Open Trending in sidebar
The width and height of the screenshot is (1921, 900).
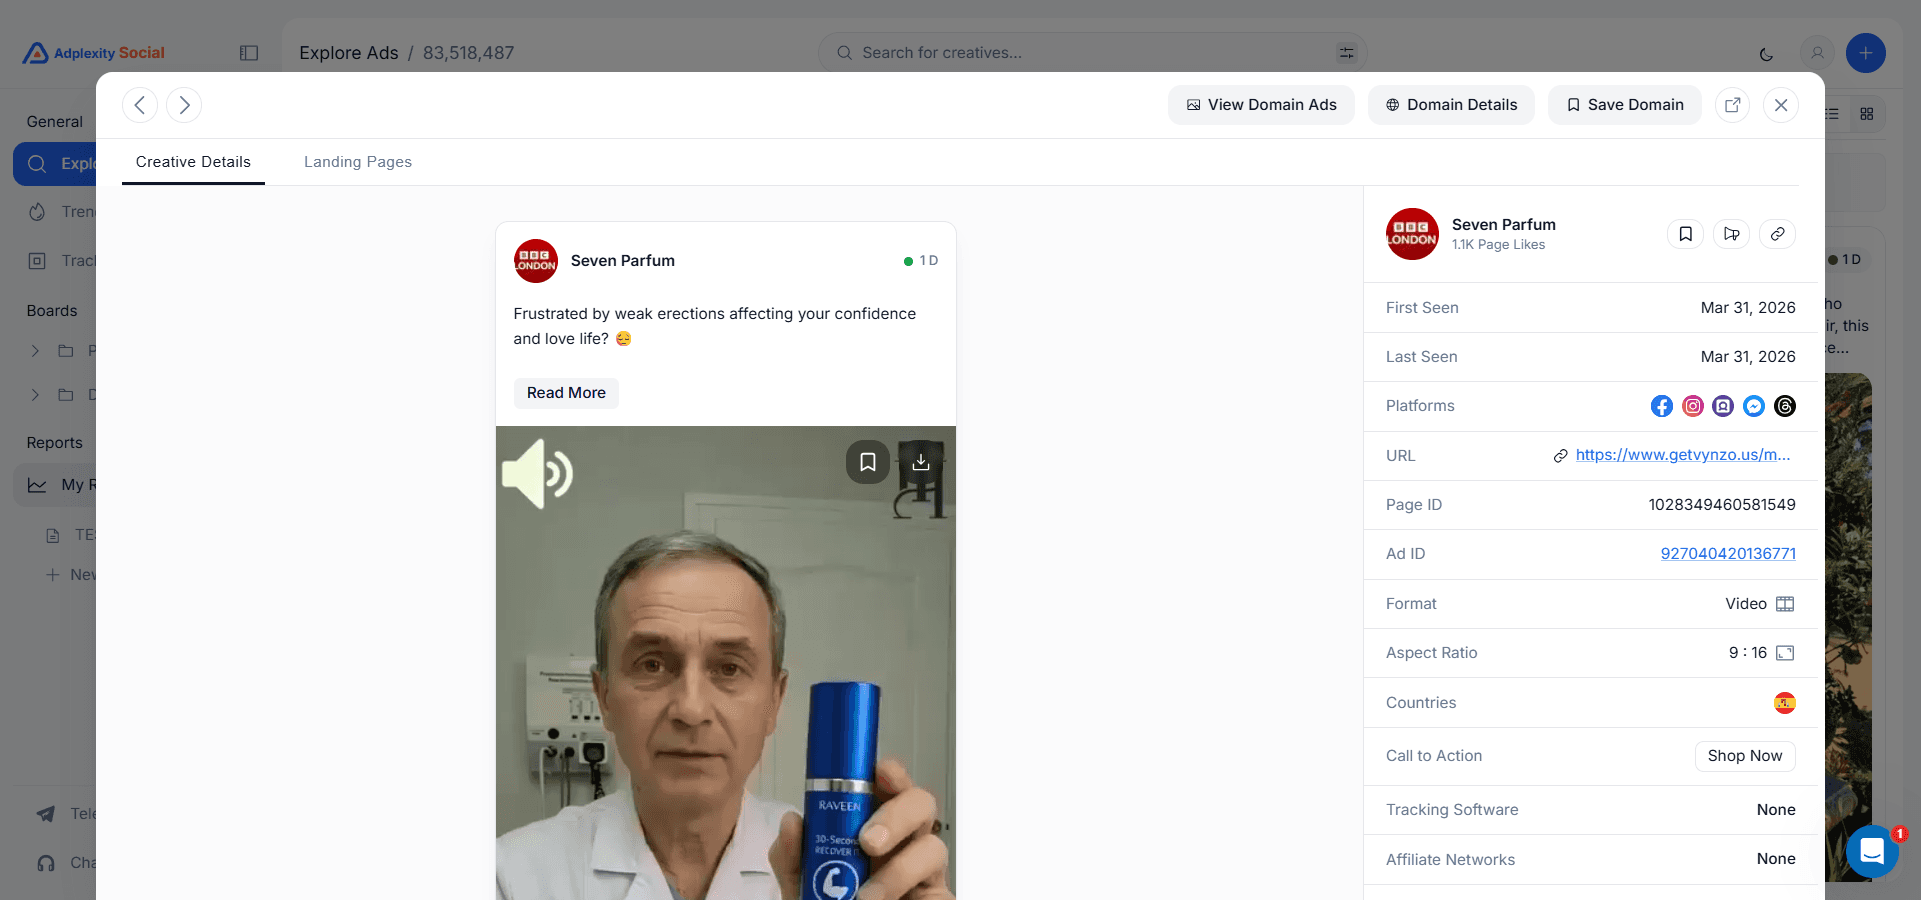pos(60,212)
